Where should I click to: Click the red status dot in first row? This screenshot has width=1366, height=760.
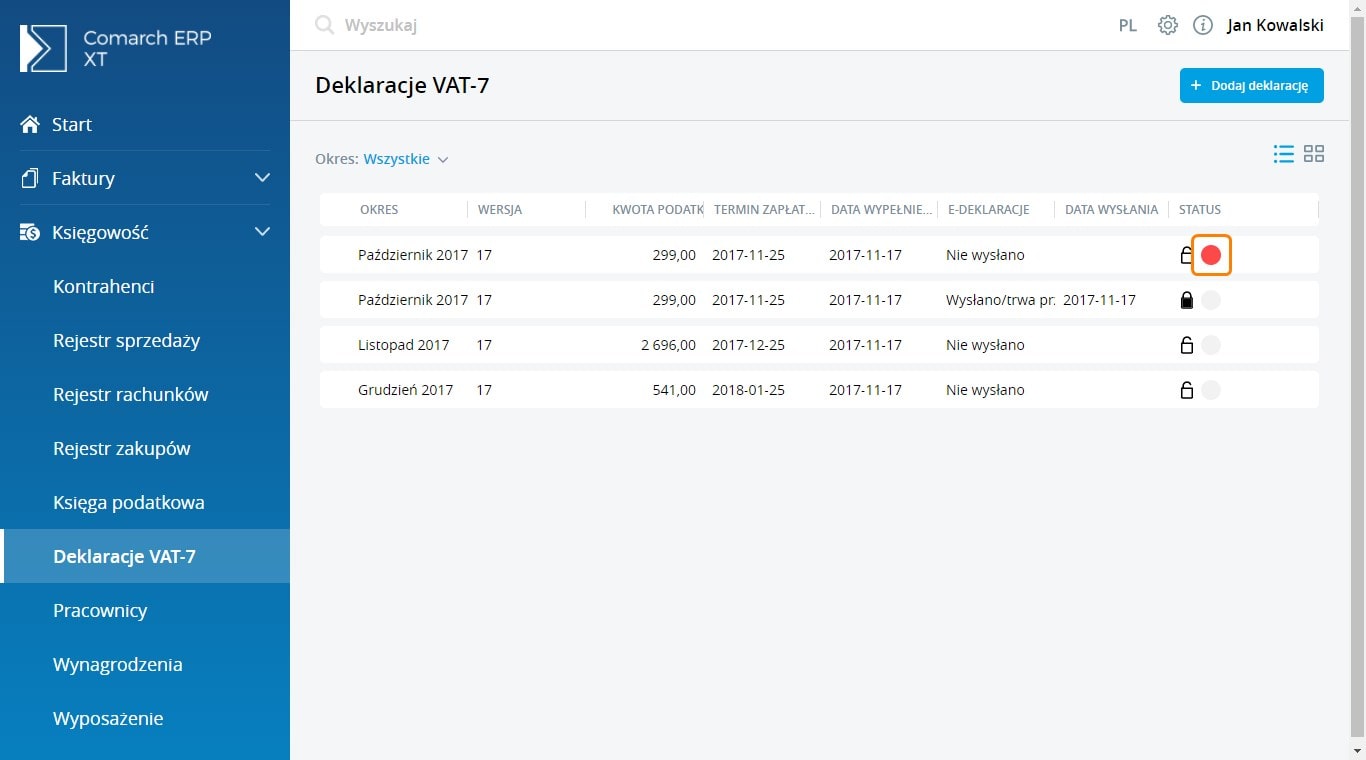pos(1211,255)
